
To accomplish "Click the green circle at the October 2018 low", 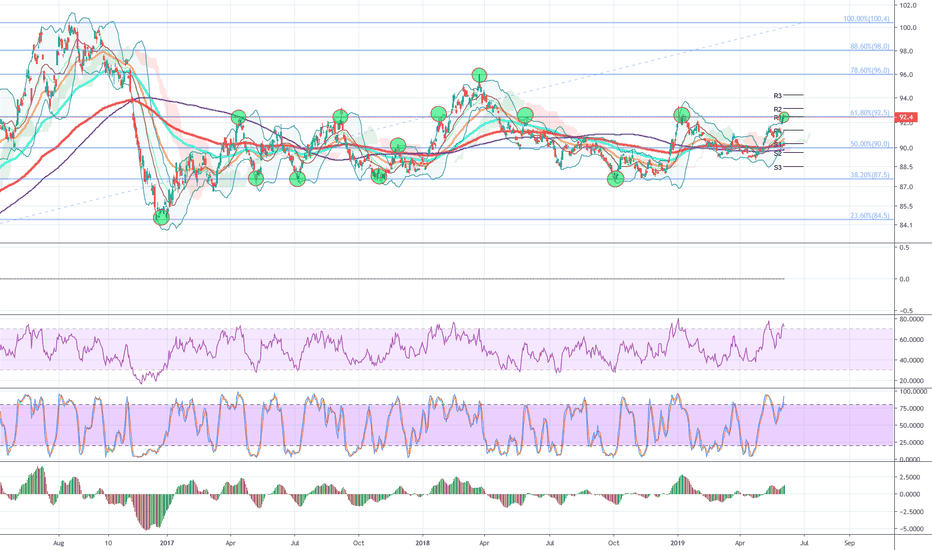I will click(x=616, y=178).
